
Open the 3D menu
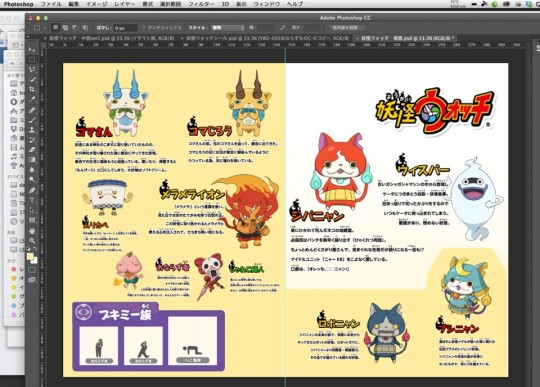[x=225, y=4]
